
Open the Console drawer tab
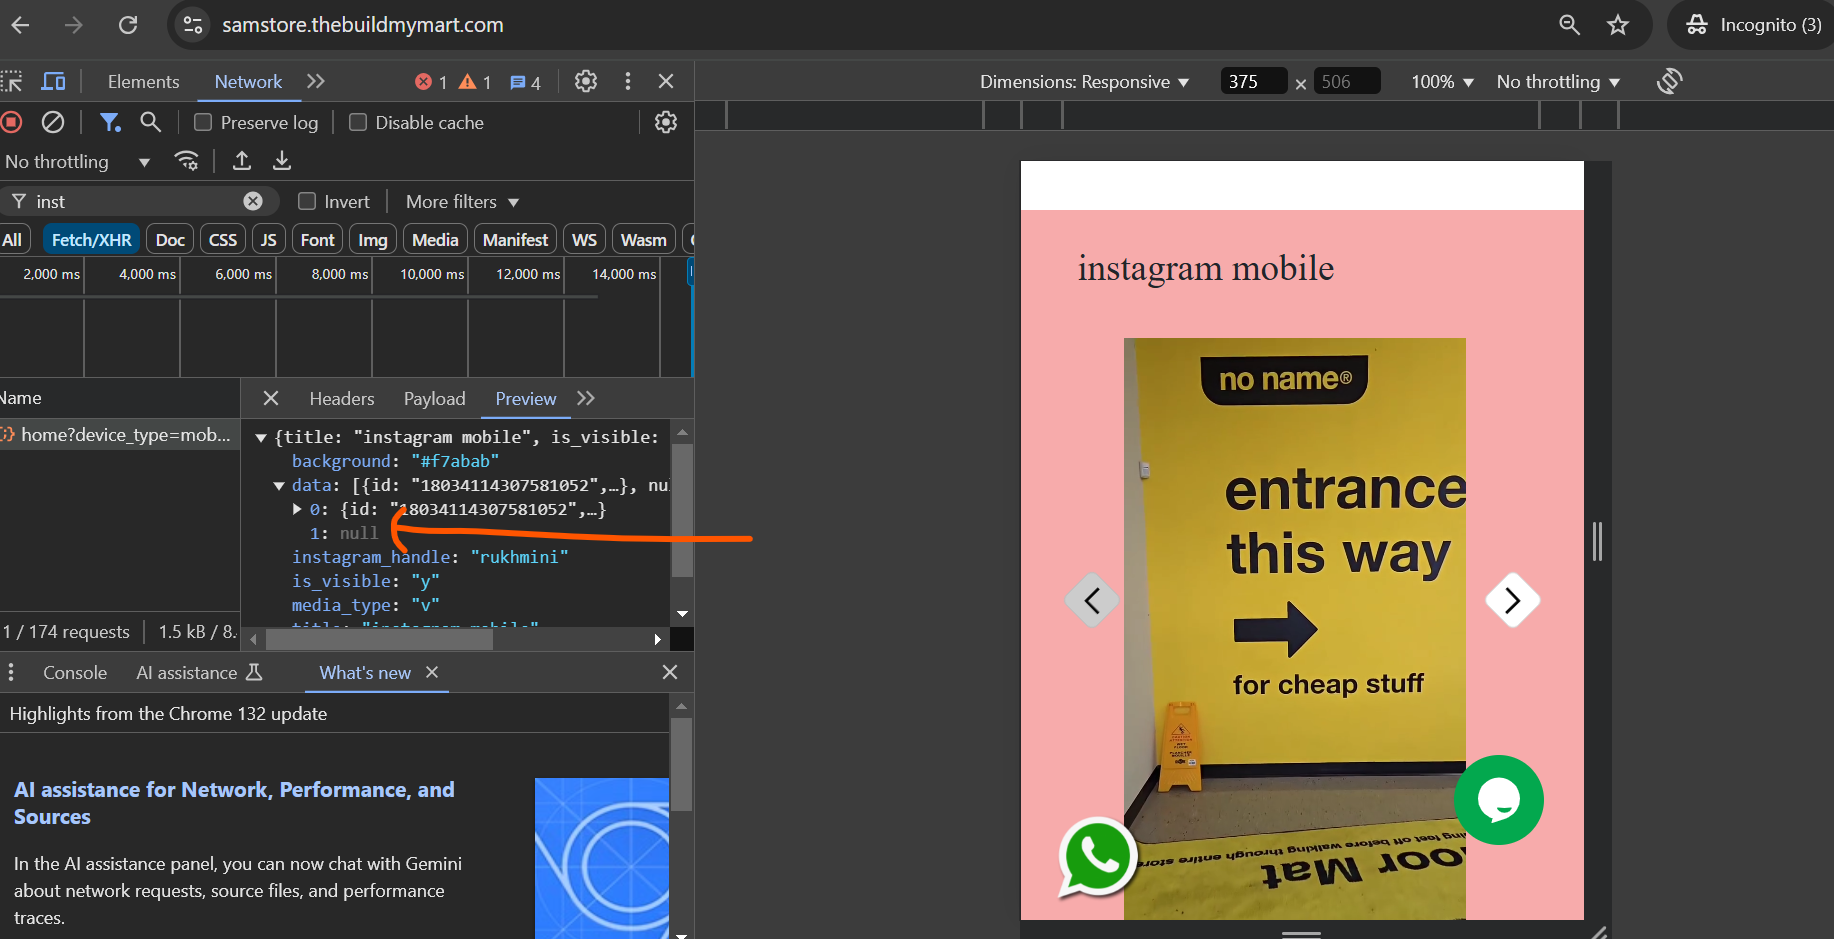coord(75,673)
